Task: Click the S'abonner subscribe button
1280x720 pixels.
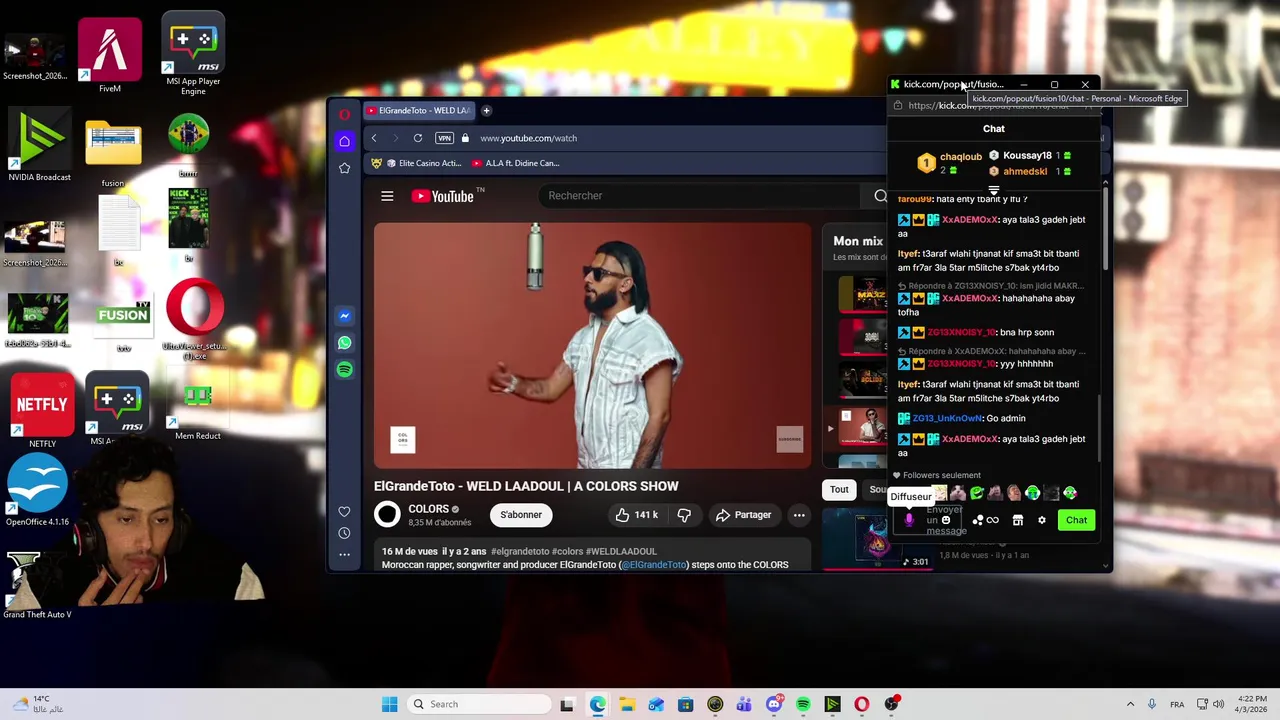Action: coord(521,515)
